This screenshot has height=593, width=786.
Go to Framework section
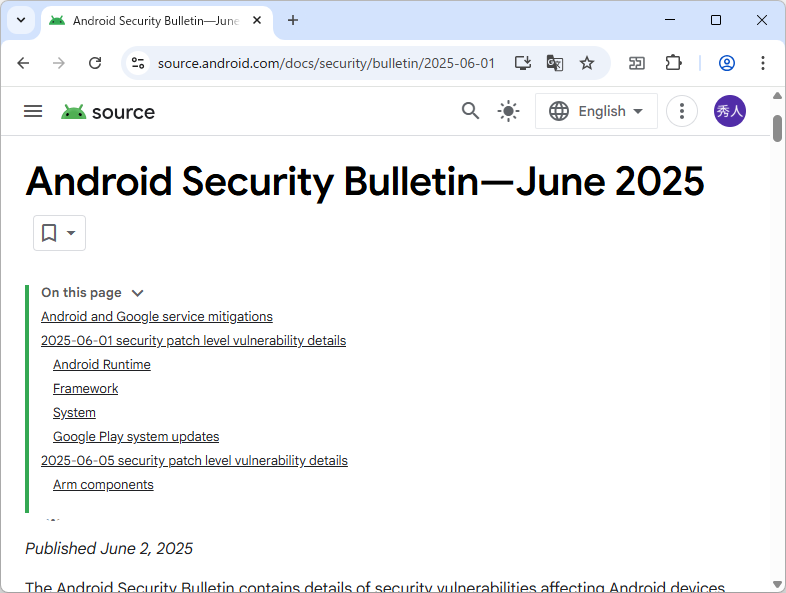pyautogui.click(x=86, y=388)
